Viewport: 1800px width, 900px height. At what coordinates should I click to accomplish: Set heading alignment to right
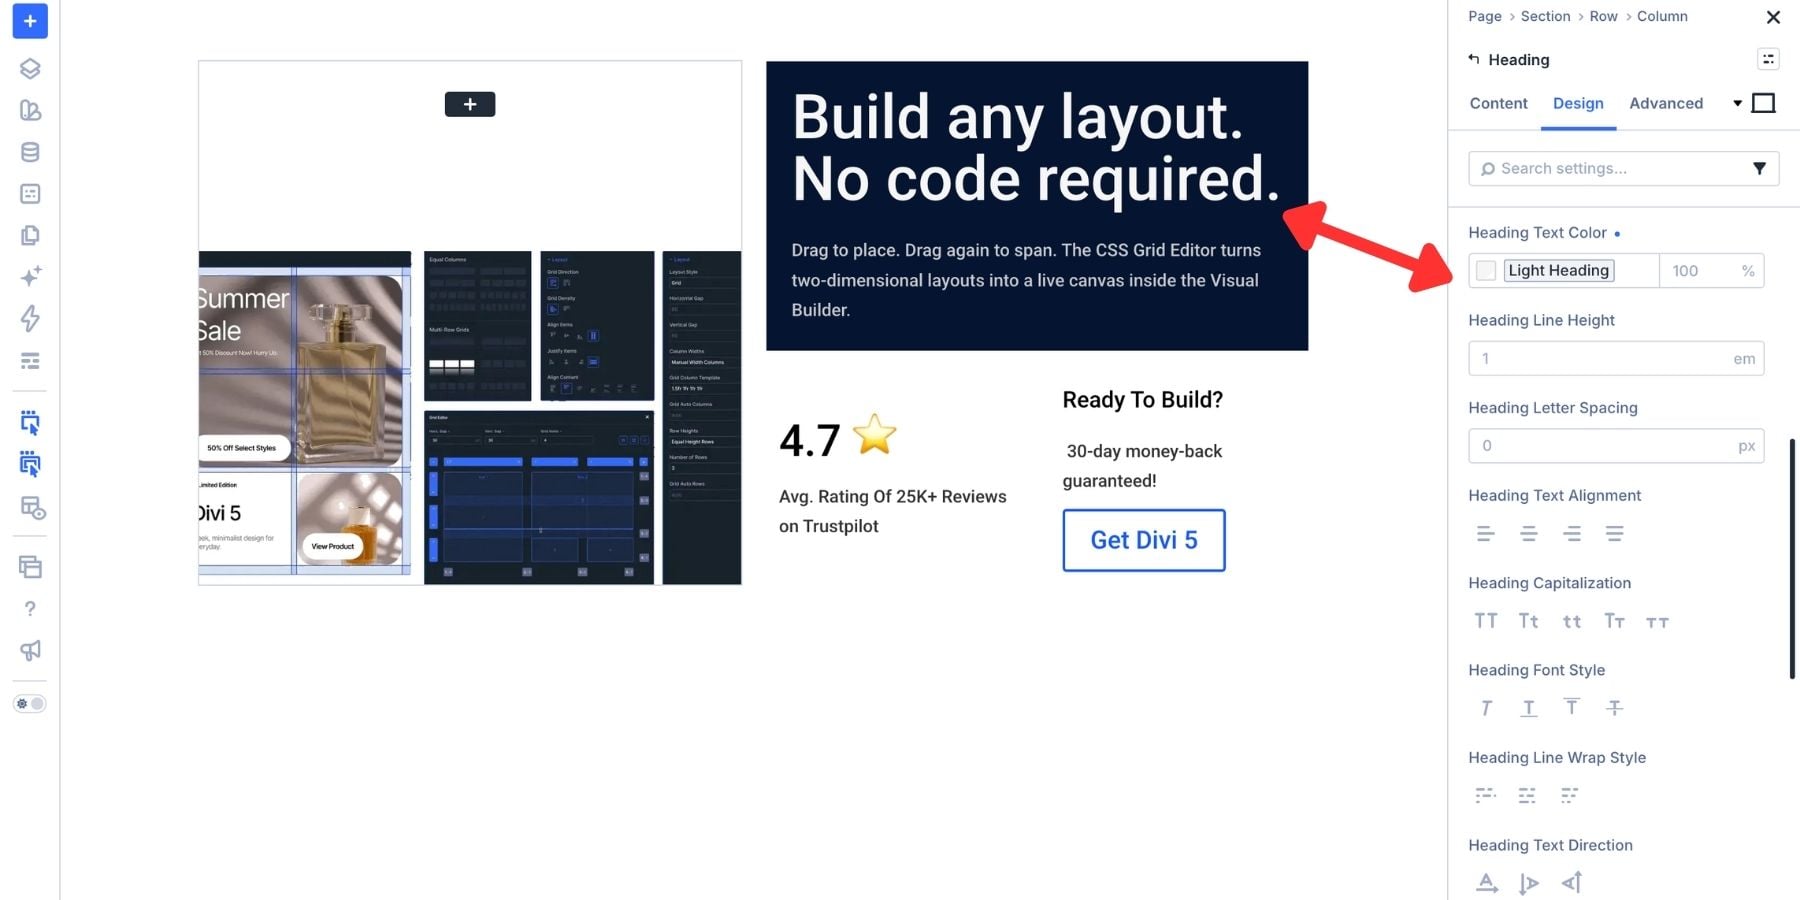point(1572,534)
